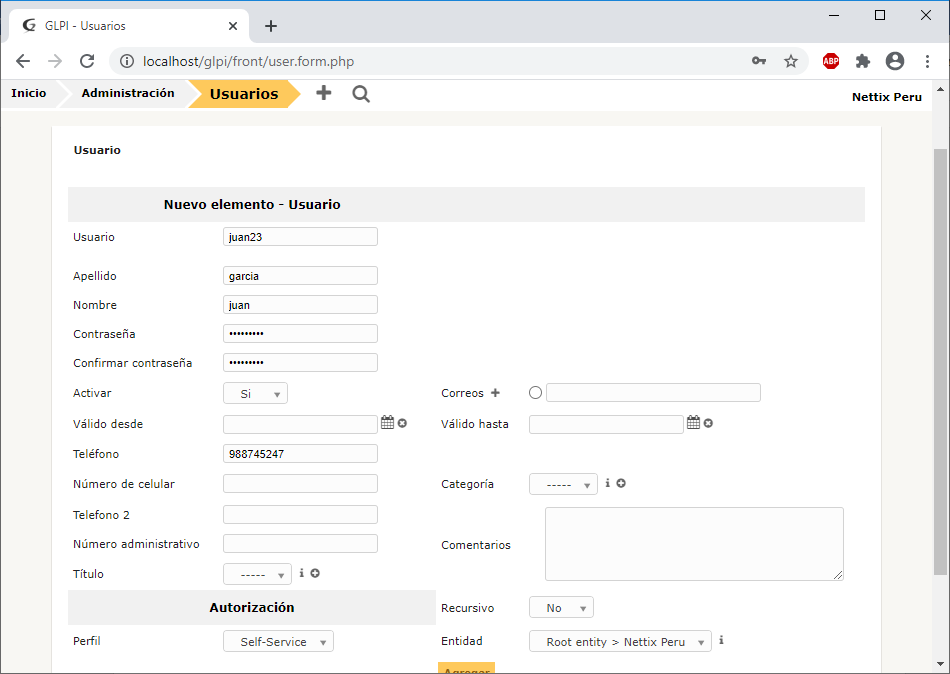Open the Entidad dropdown list

(x=620, y=642)
